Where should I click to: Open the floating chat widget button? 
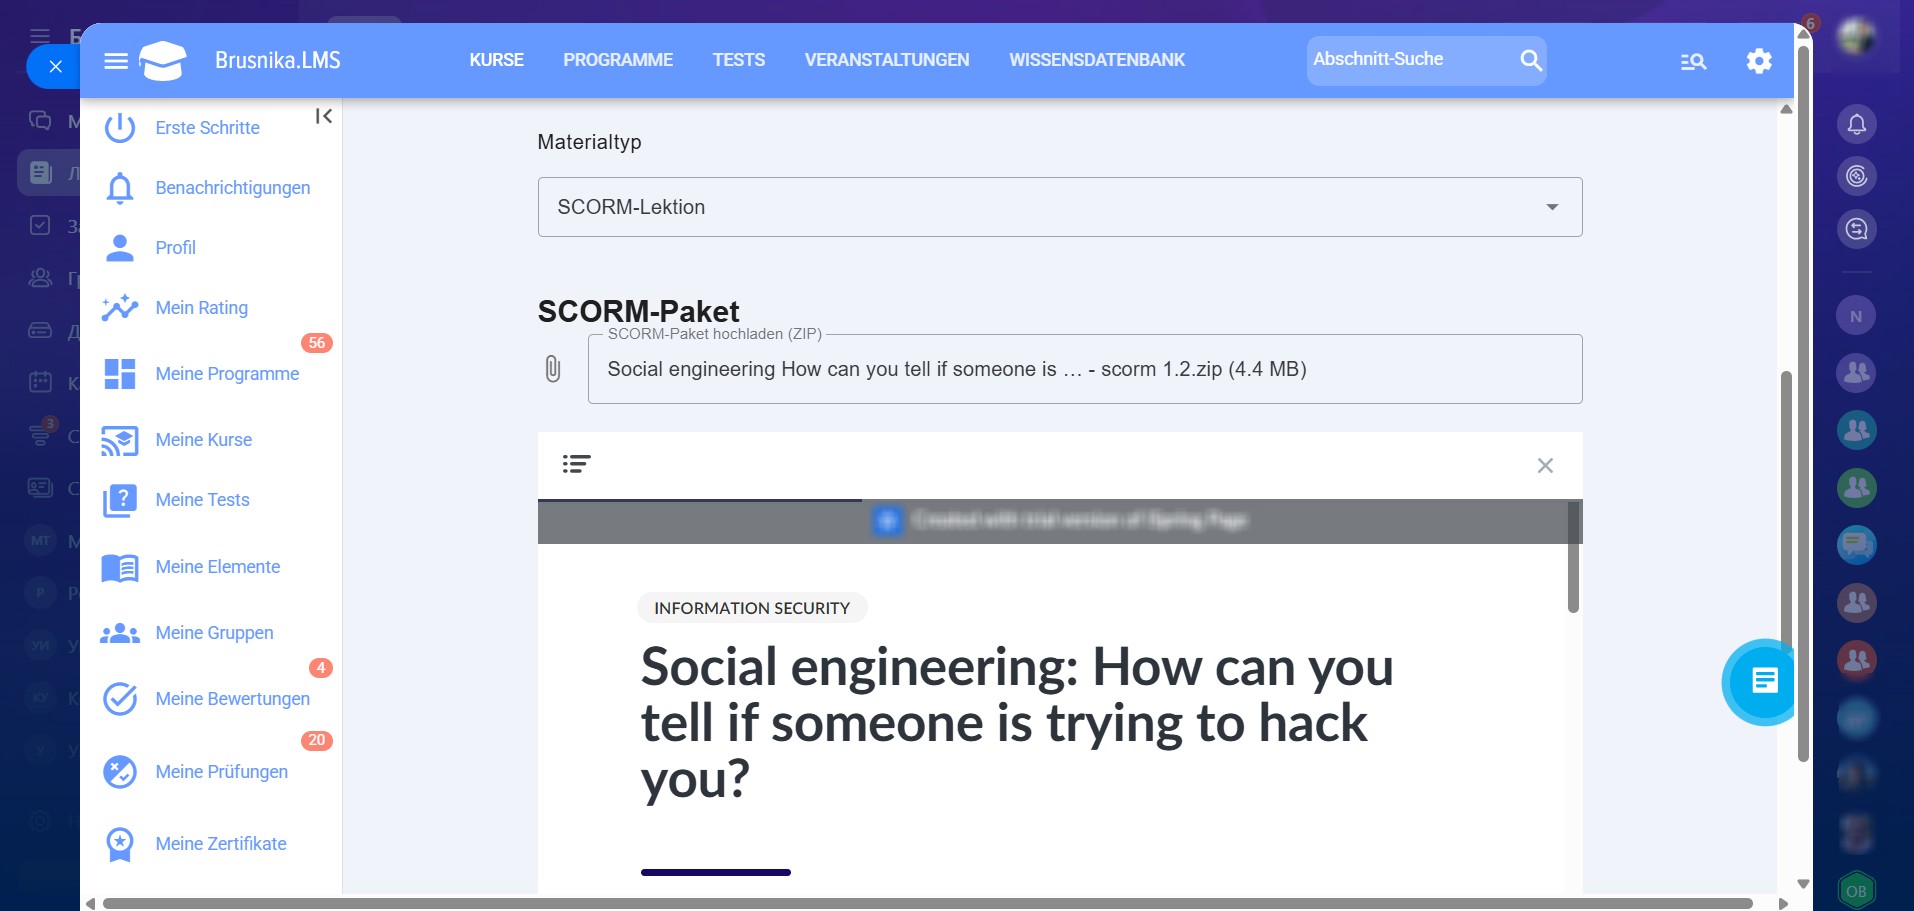point(1763,682)
